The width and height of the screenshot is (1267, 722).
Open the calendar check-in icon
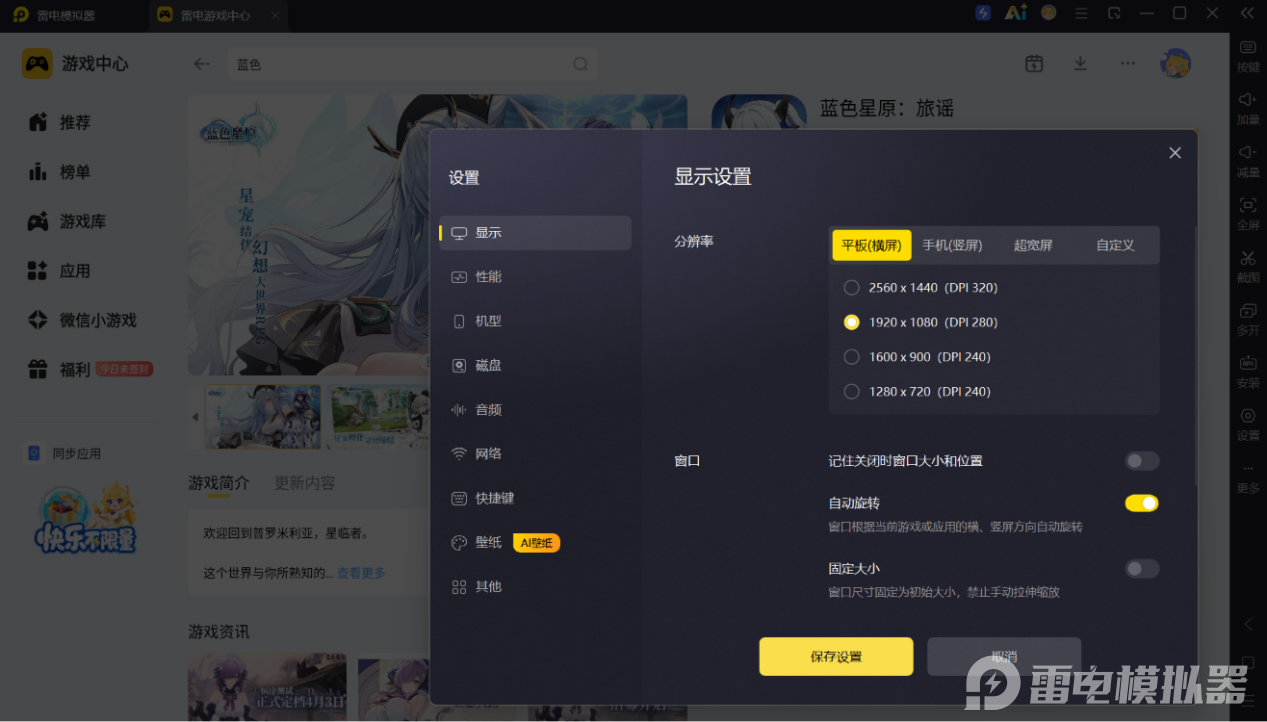1034,63
